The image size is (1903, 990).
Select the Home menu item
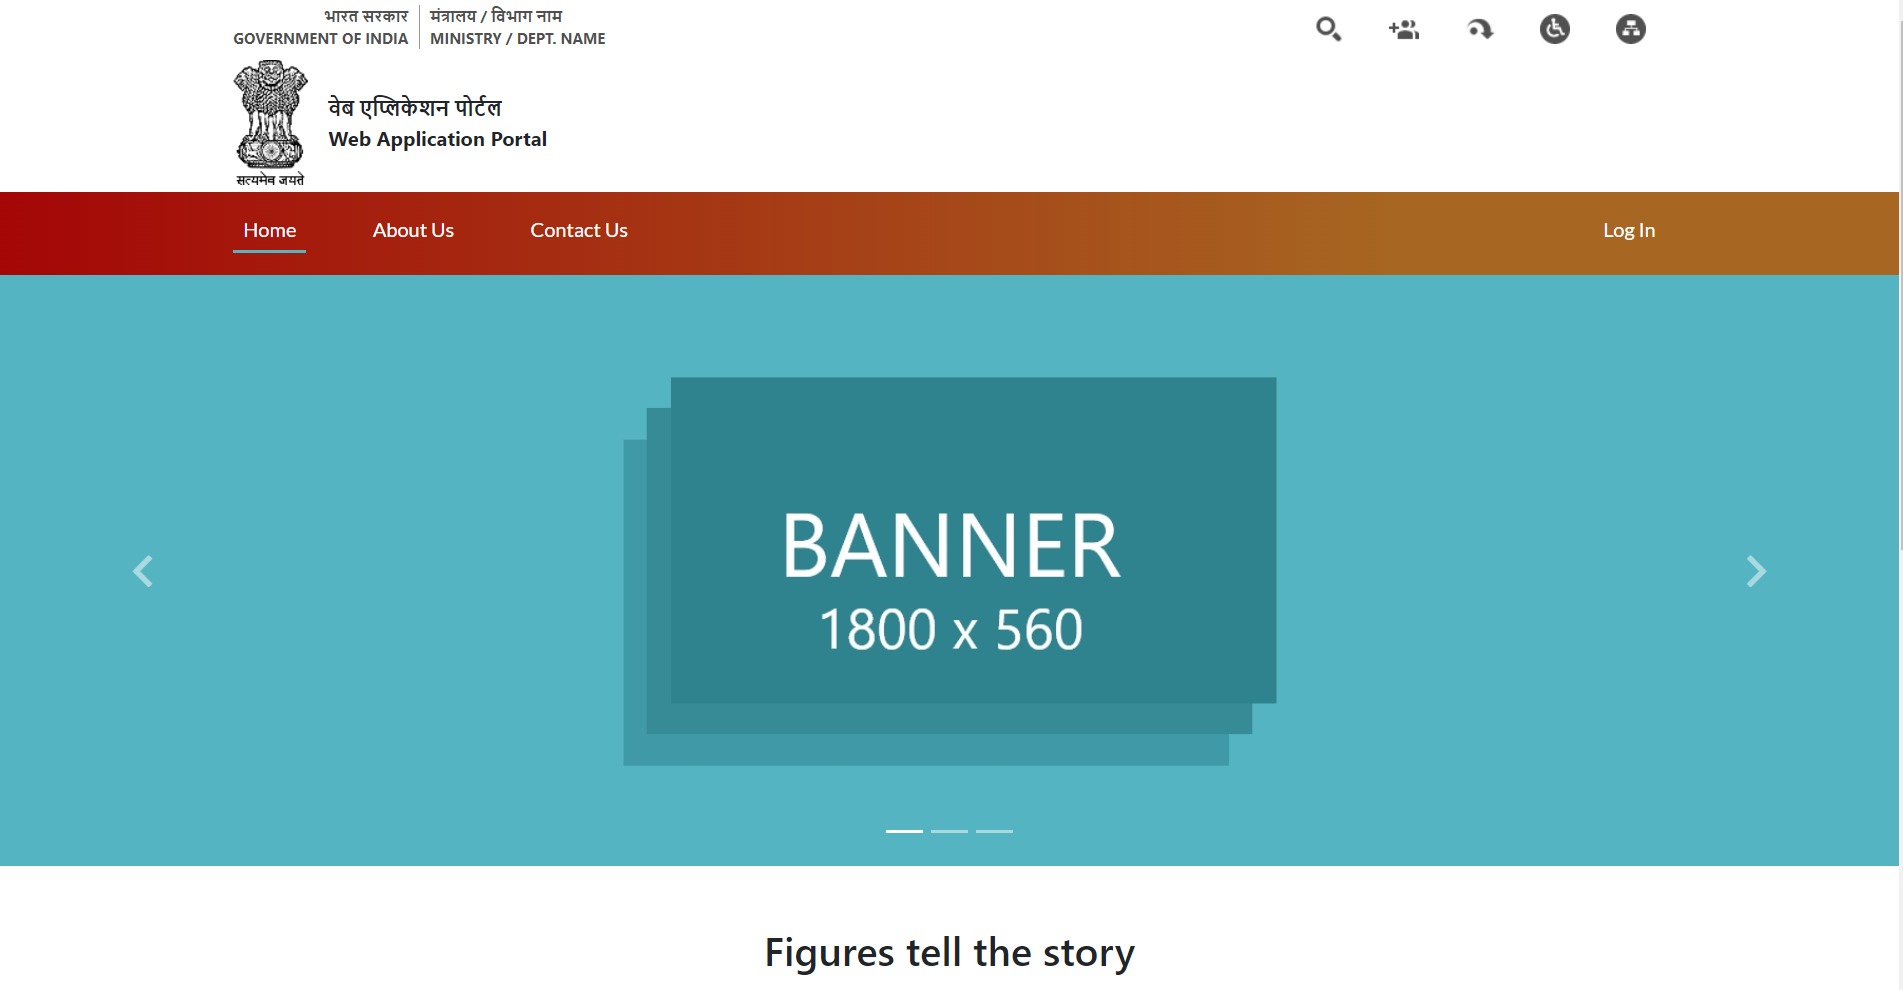269,230
